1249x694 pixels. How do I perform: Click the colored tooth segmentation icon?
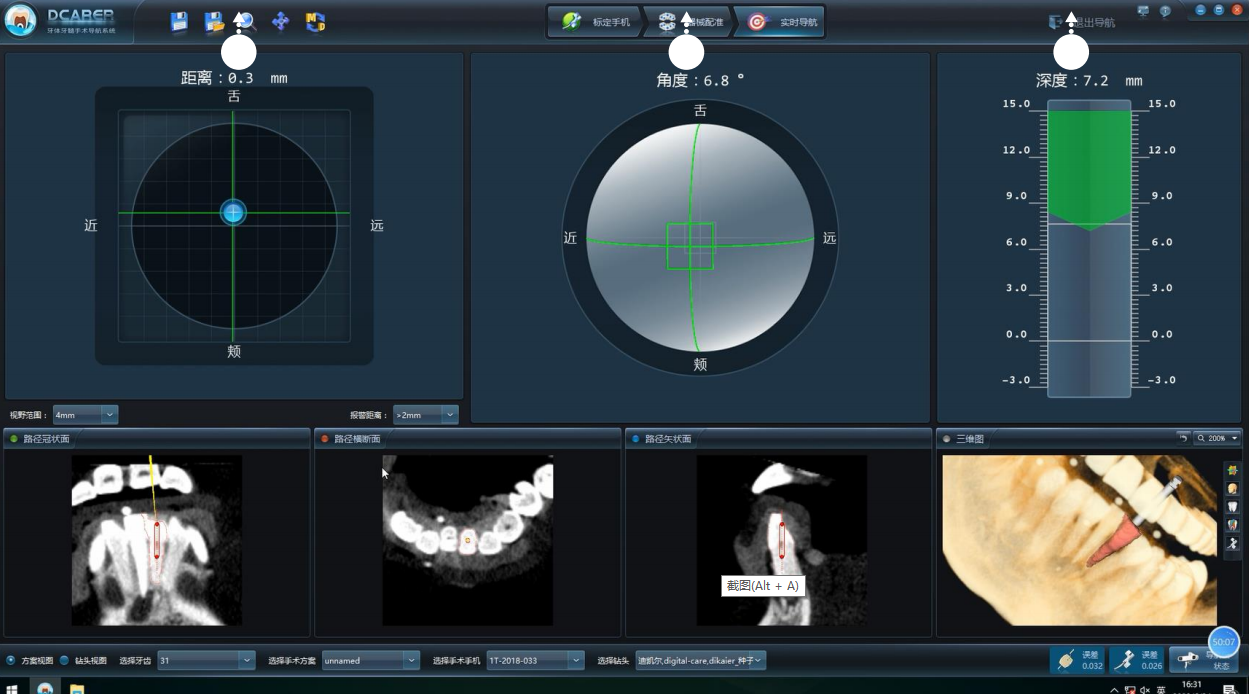click(x=1232, y=525)
